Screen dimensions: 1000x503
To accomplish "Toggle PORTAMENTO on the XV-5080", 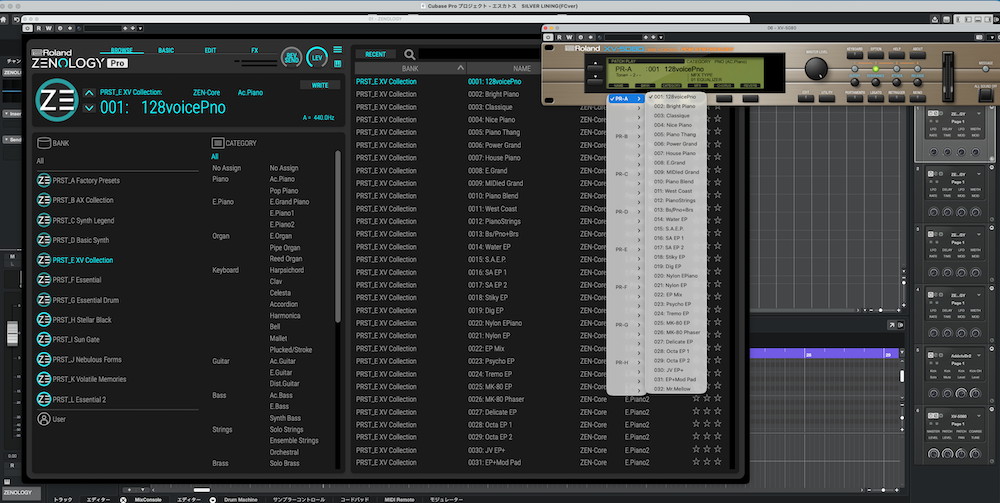I will point(855,98).
